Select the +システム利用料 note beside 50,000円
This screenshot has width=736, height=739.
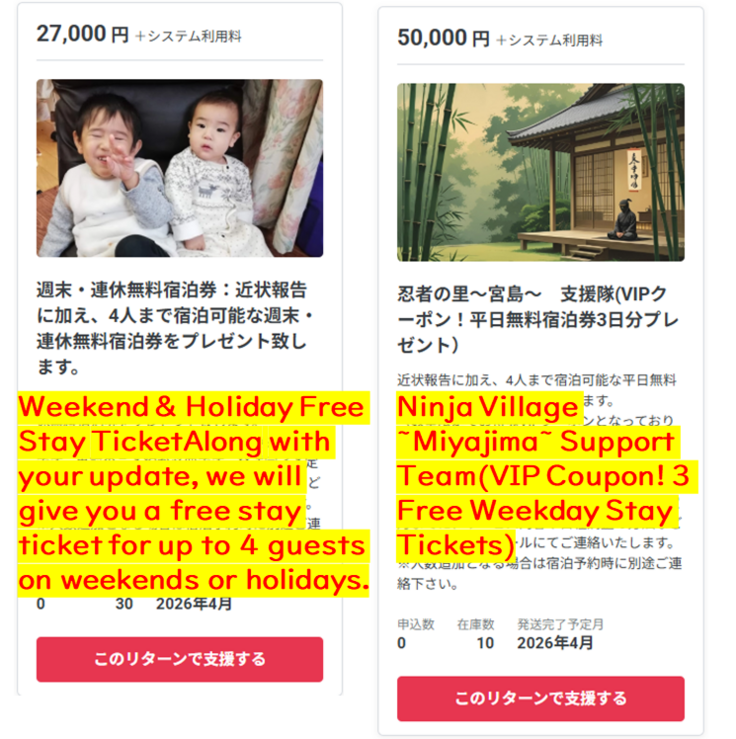[x=549, y=41]
